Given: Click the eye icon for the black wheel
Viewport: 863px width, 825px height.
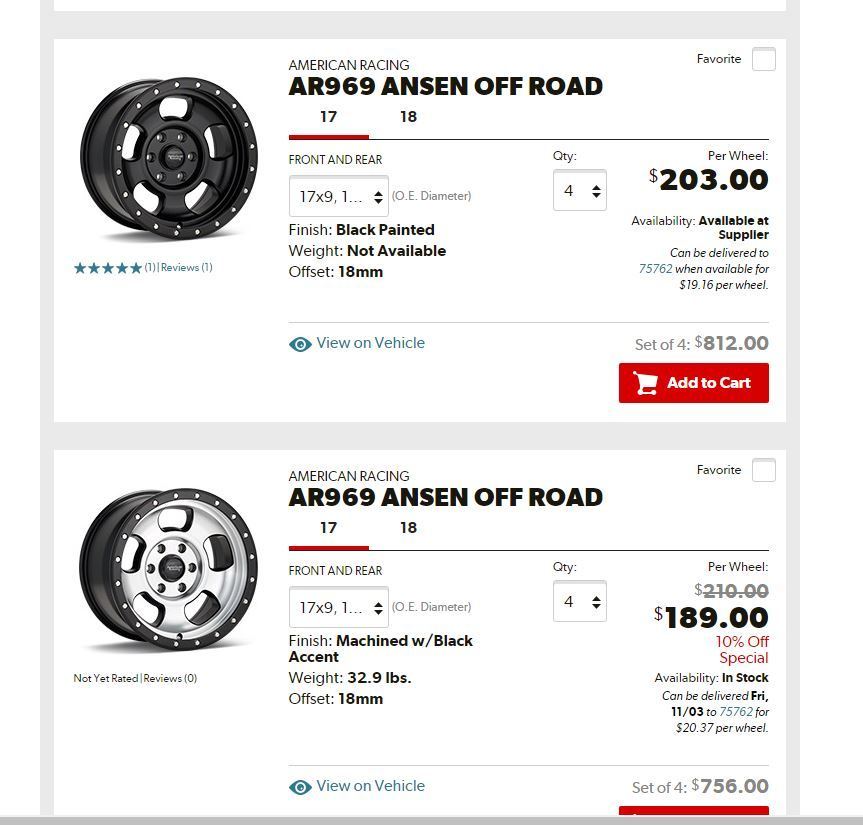Looking at the screenshot, I should (x=299, y=344).
